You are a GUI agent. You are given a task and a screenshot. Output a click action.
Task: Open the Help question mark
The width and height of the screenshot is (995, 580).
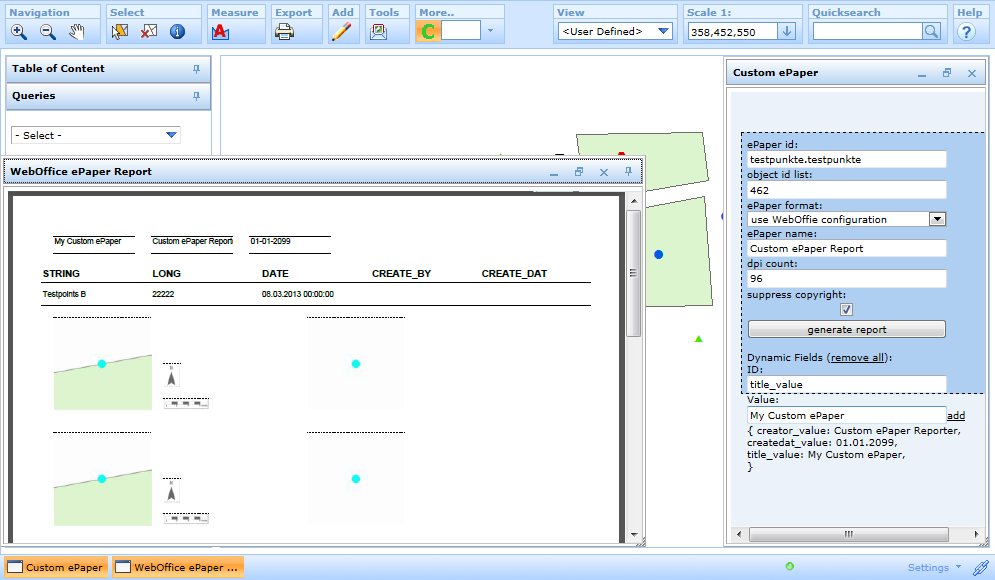coord(966,31)
